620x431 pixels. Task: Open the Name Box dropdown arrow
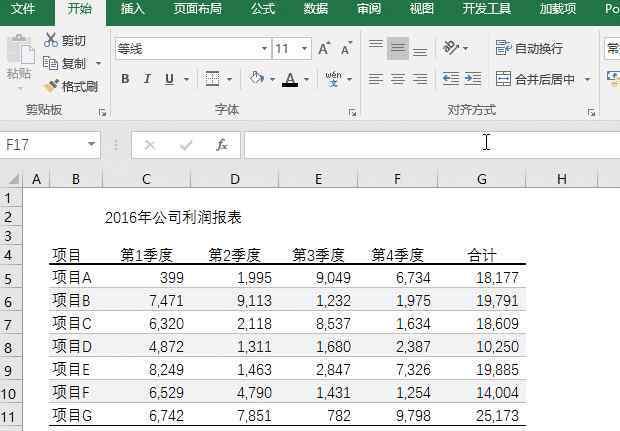click(x=92, y=144)
